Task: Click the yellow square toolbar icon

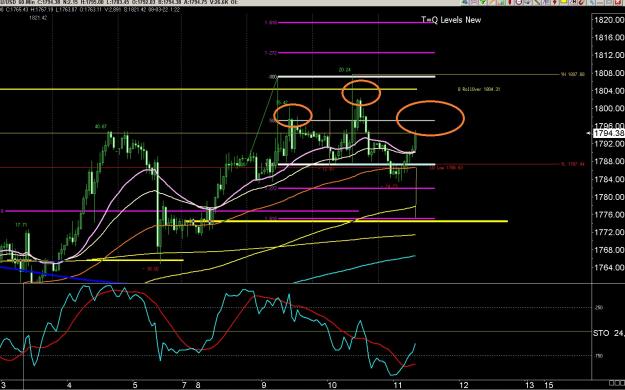Action: tap(564, 2)
